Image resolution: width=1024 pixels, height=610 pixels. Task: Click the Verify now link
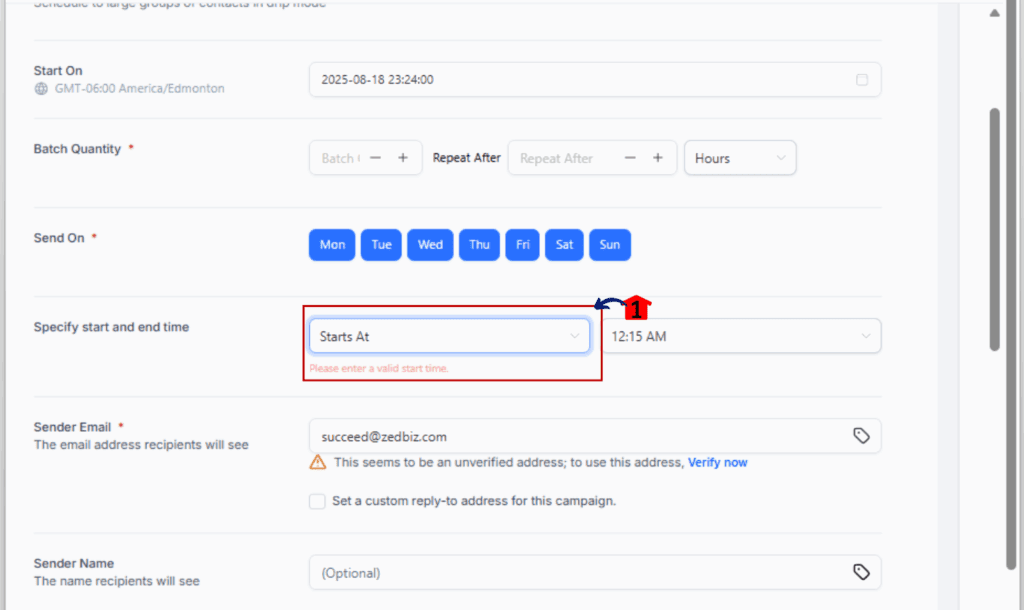(x=717, y=462)
